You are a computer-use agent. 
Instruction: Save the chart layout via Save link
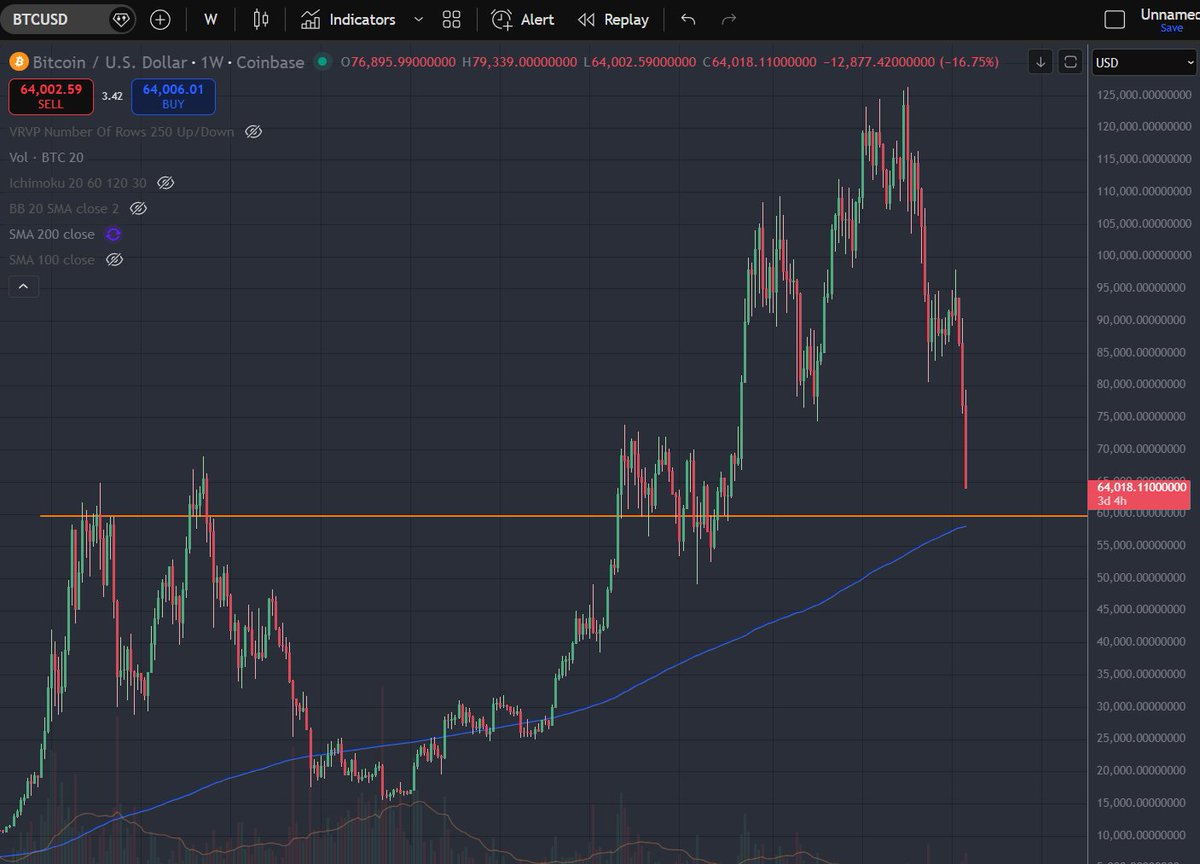pos(1171,28)
